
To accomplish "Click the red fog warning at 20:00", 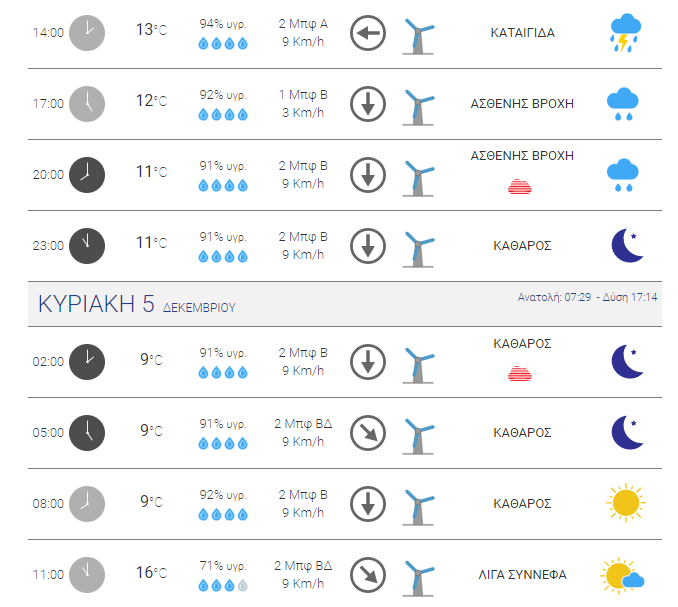I will [x=520, y=187].
